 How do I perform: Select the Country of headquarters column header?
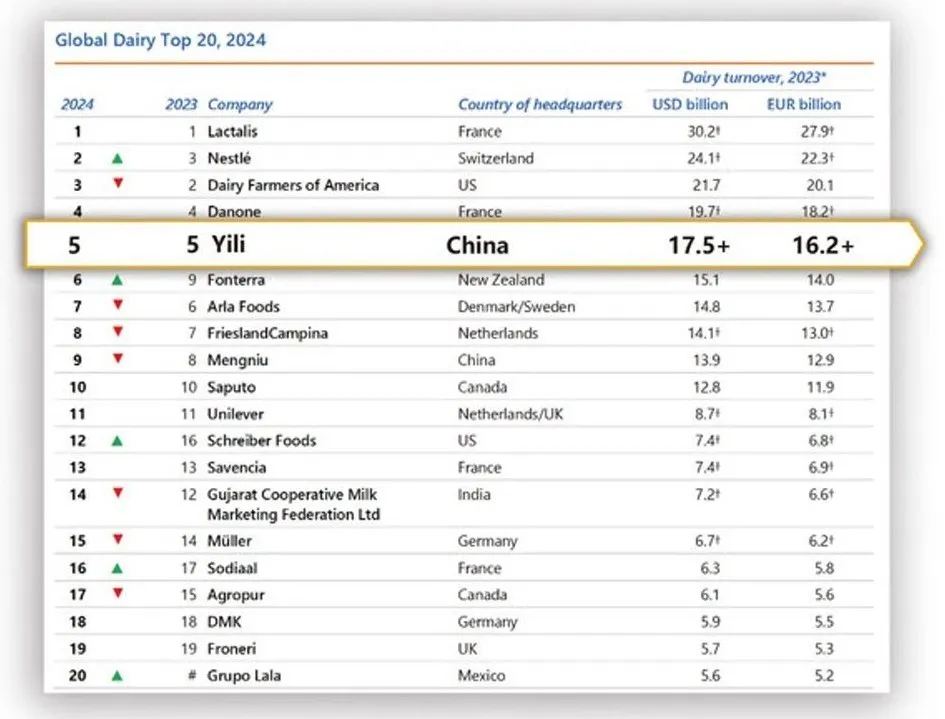(x=540, y=104)
